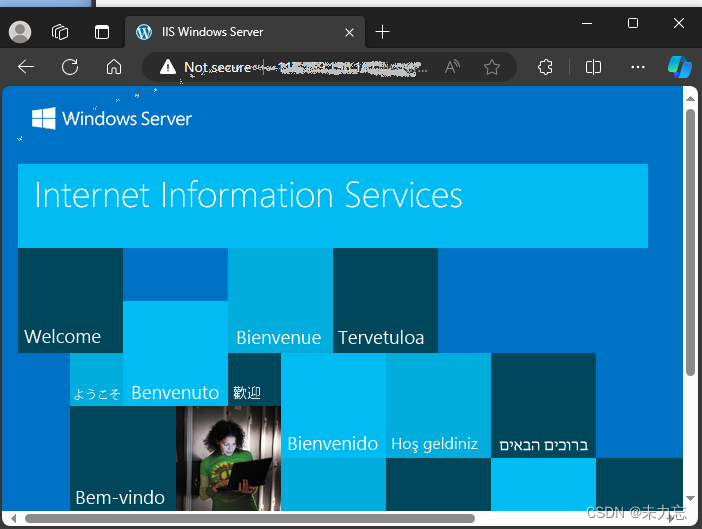Open the tab actions menu icon
702x529 pixels.
pos(102,32)
